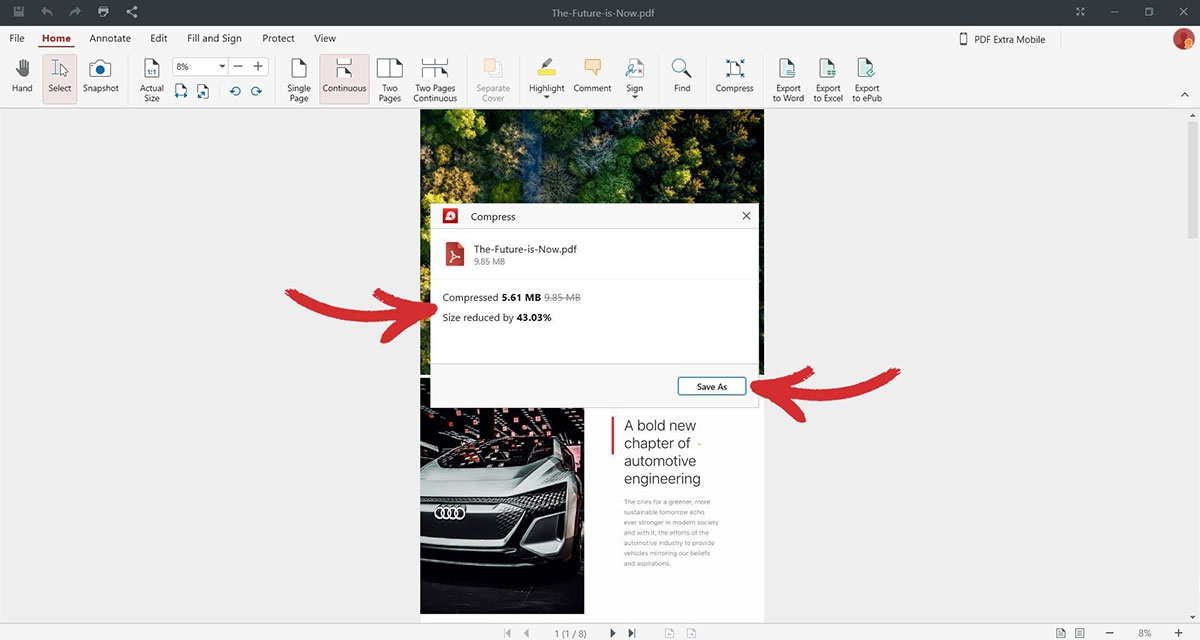Print the document

103,12
